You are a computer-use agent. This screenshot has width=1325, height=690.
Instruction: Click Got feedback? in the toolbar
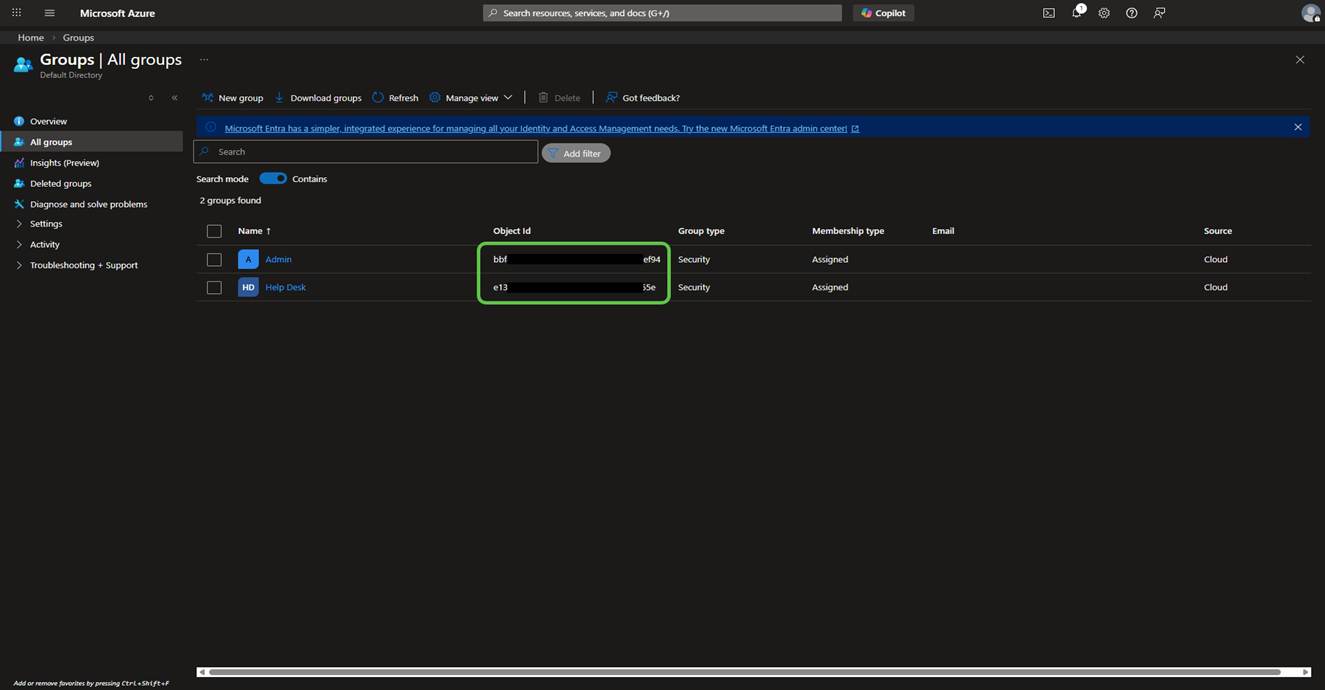[x=642, y=98]
